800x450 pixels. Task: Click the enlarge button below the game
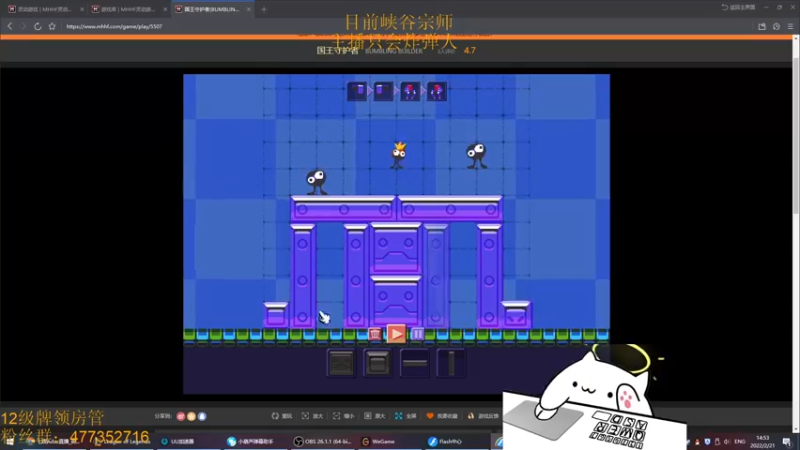coord(312,416)
